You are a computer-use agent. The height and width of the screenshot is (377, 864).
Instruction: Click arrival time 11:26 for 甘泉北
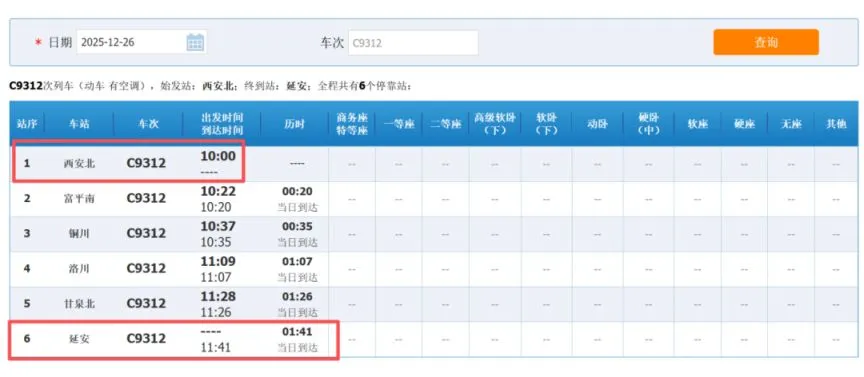(215, 313)
